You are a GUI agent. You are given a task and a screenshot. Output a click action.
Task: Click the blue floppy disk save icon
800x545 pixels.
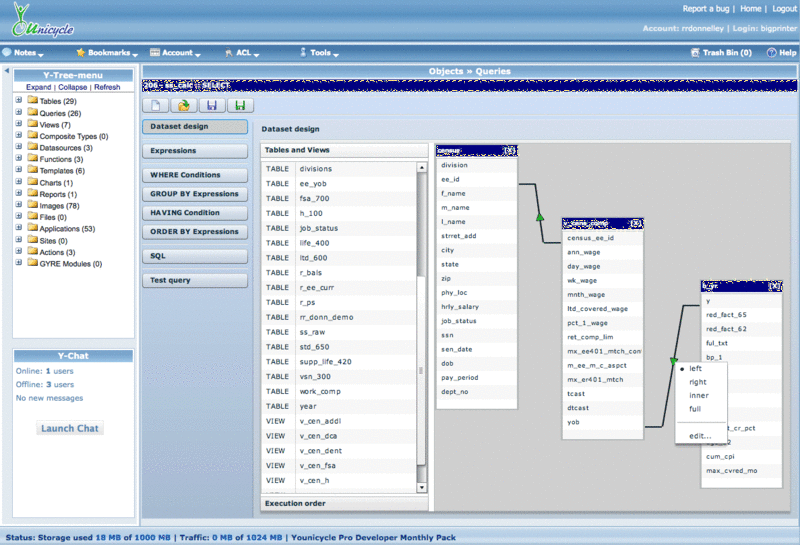211,105
